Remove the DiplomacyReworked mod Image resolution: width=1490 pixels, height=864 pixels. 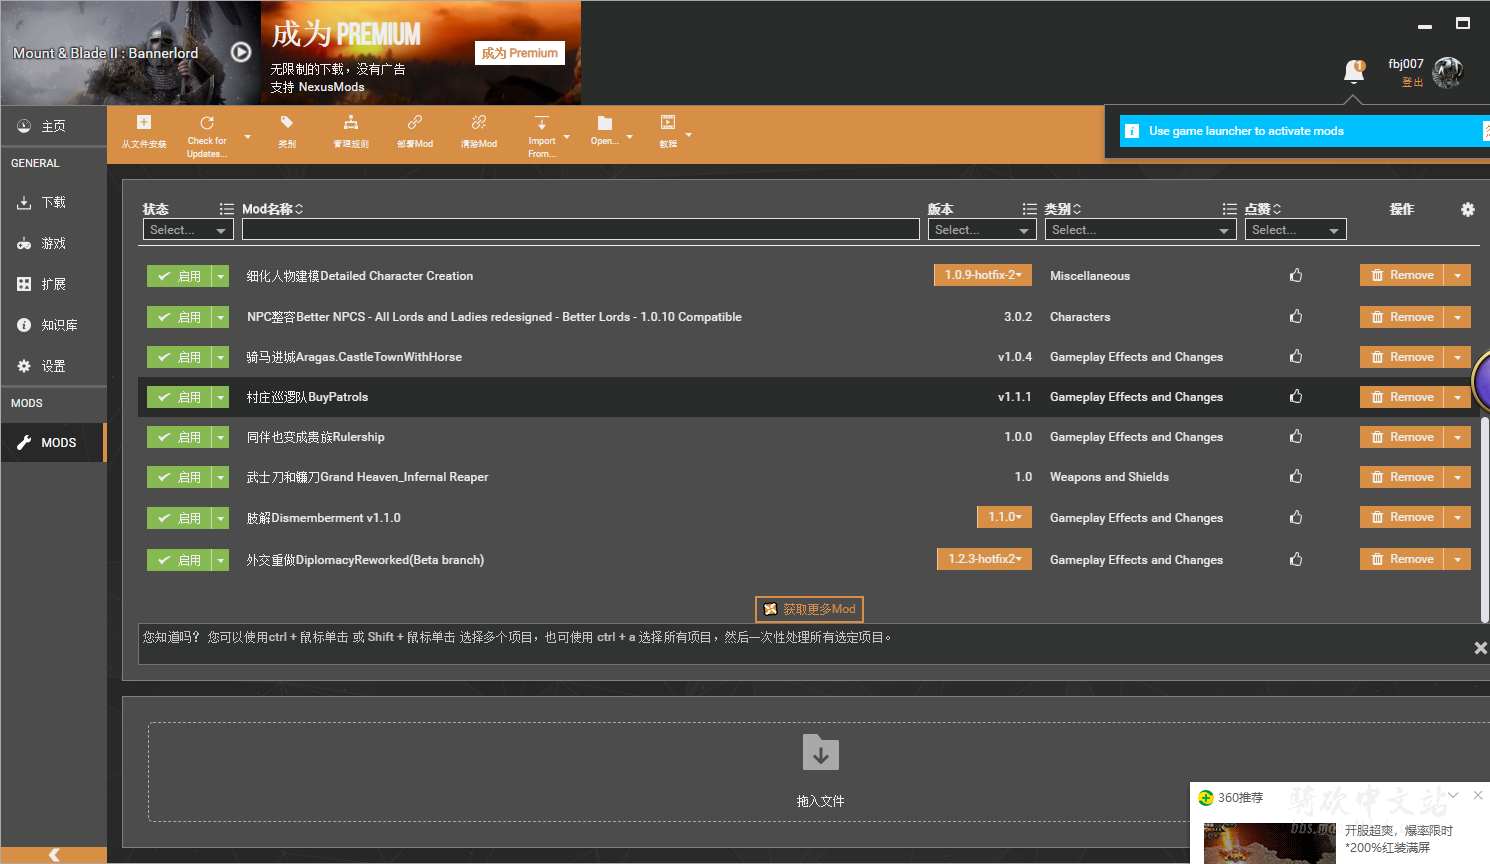[x=1402, y=559]
